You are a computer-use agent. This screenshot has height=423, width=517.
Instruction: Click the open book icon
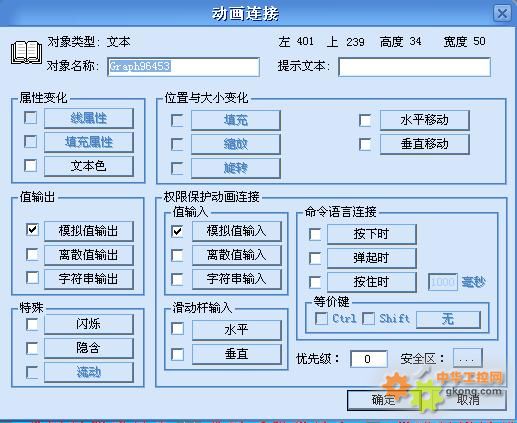click(27, 53)
